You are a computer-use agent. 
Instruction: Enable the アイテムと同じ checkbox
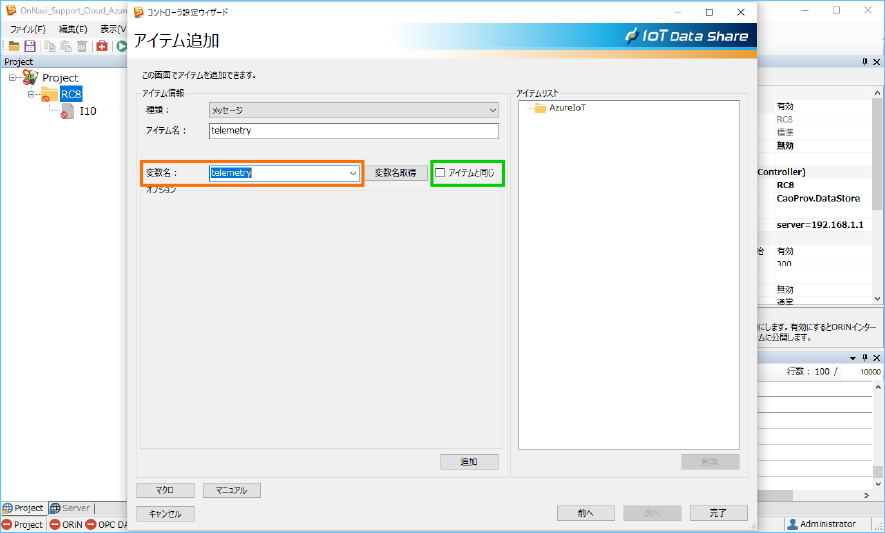pyautogui.click(x=440, y=173)
